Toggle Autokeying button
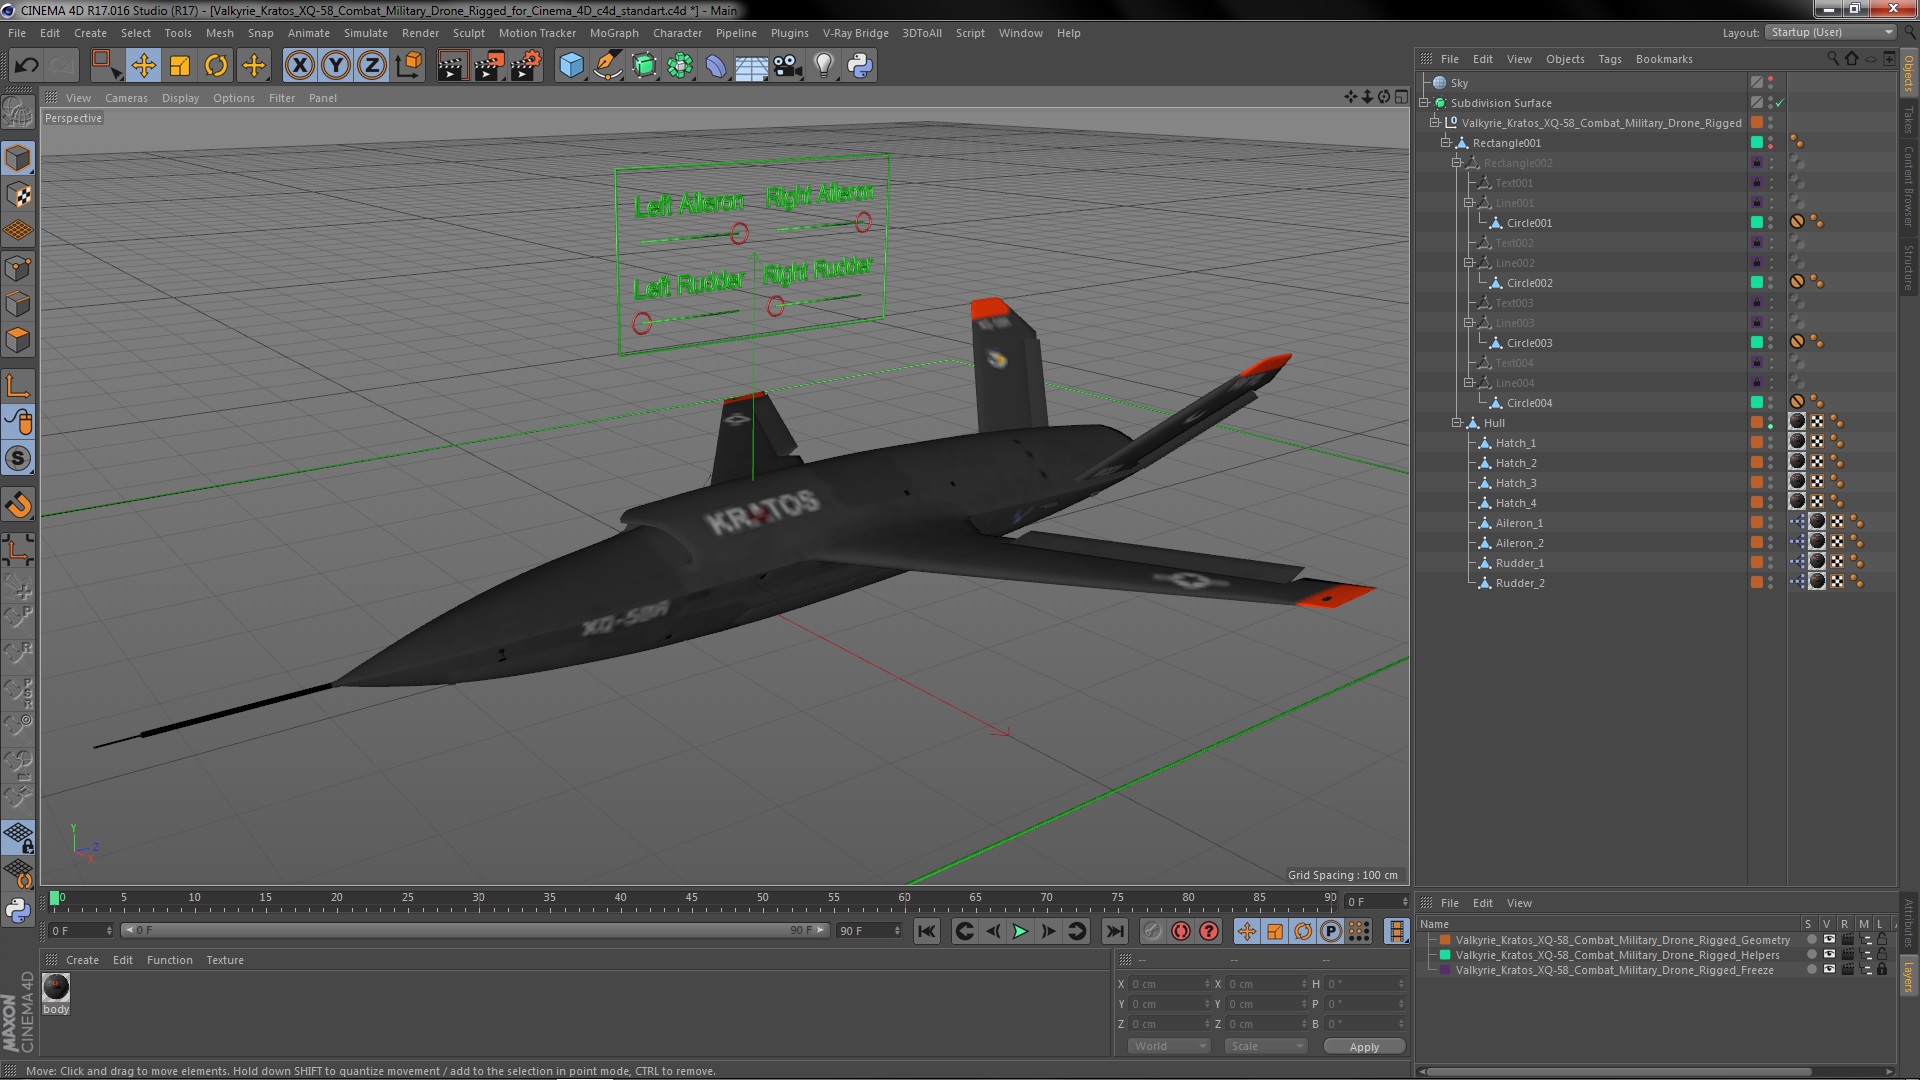 click(1181, 932)
